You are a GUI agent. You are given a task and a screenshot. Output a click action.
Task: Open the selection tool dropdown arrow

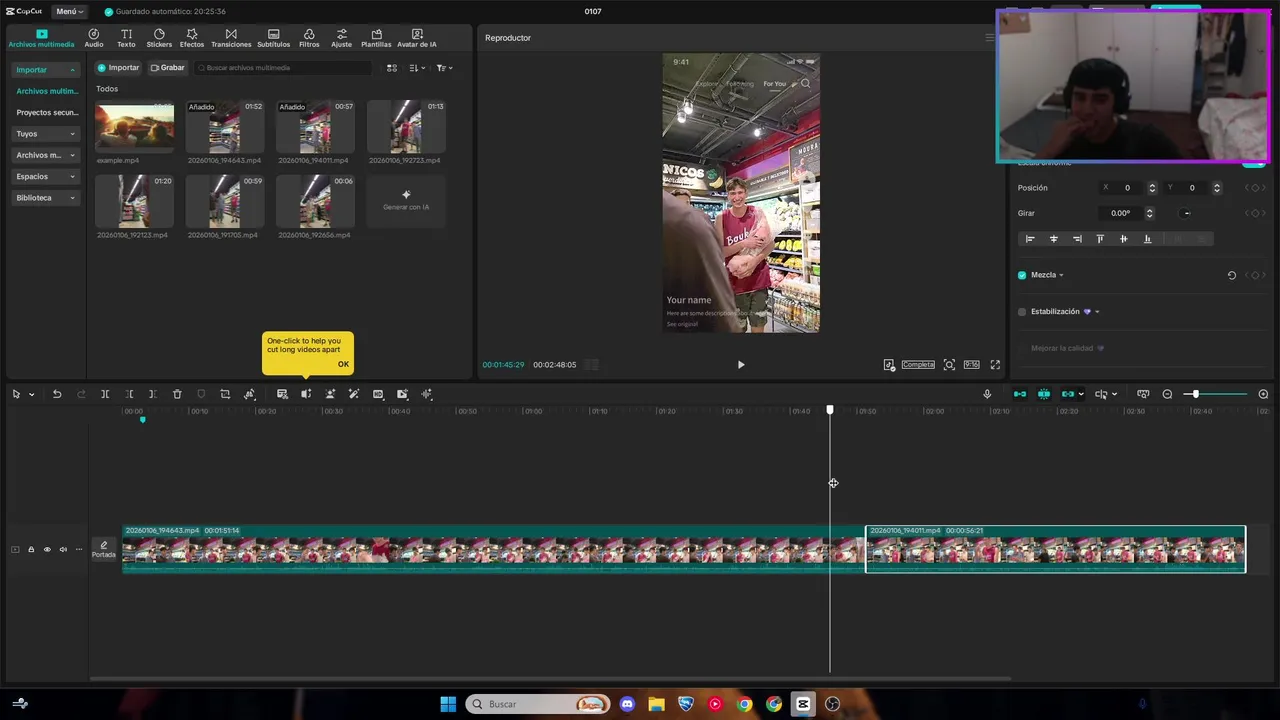[31, 394]
